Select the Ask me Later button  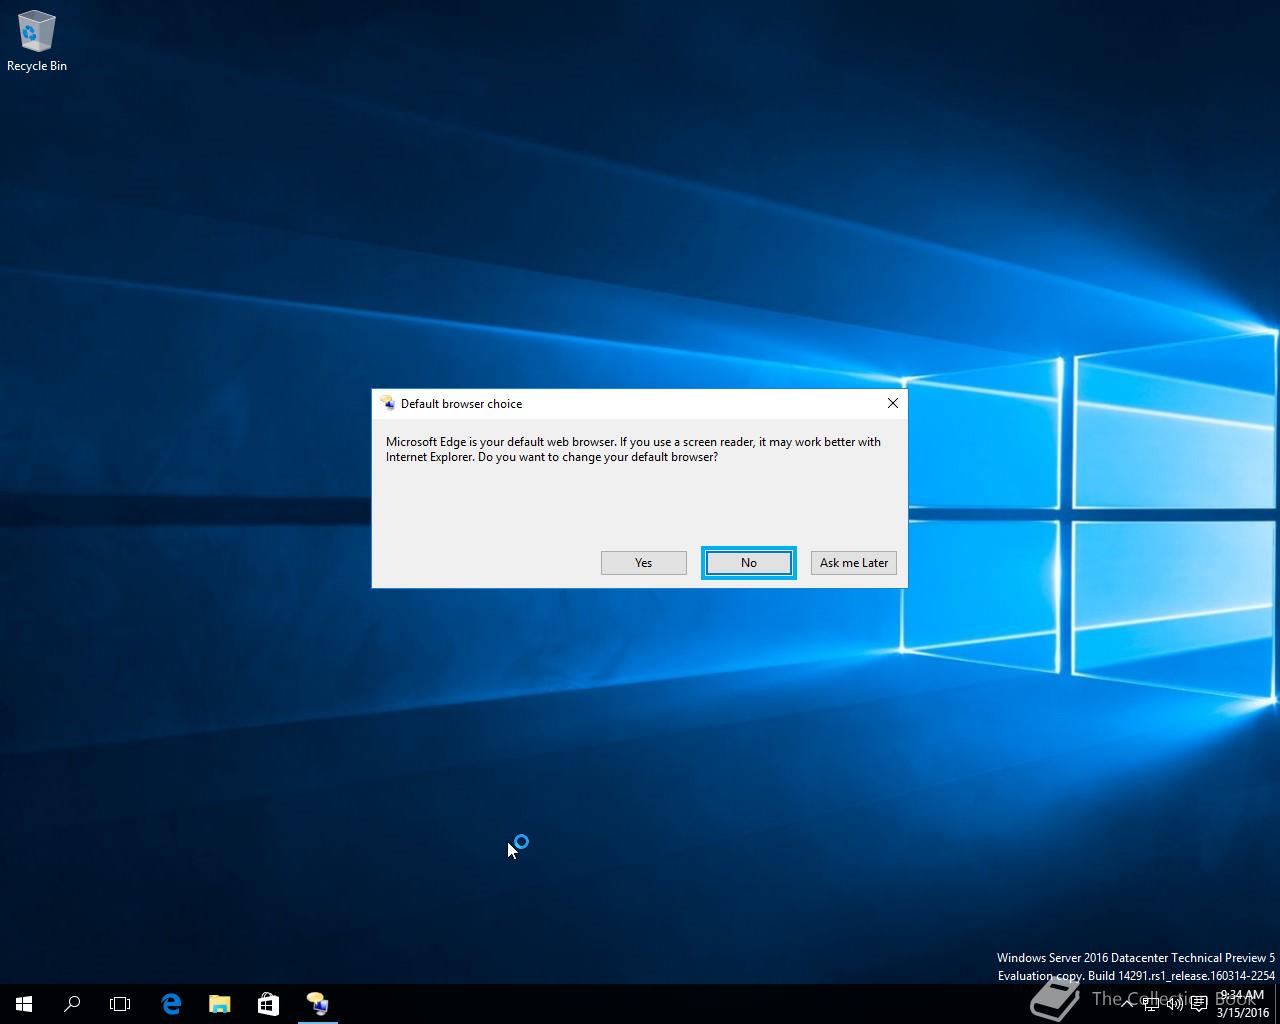pos(854,563)
